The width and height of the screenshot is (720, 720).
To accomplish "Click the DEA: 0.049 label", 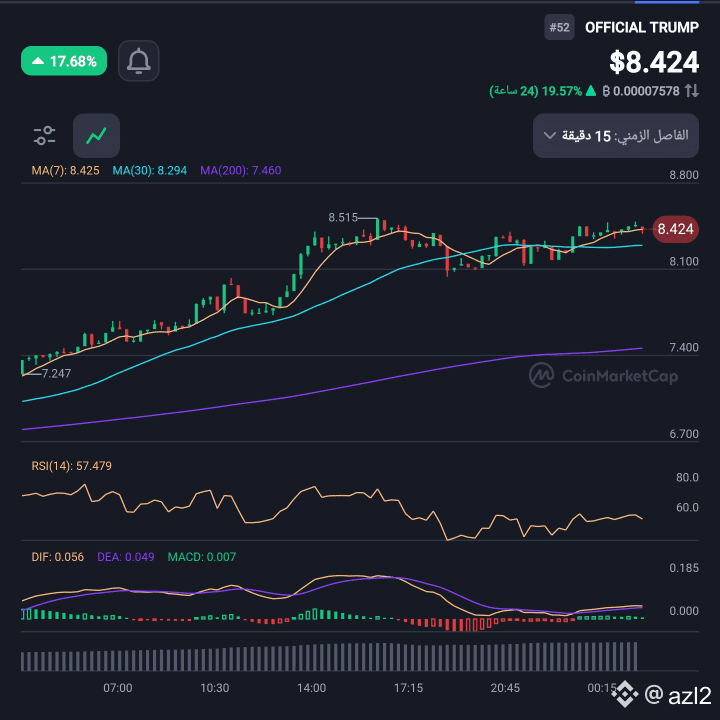I will [125, 557].
